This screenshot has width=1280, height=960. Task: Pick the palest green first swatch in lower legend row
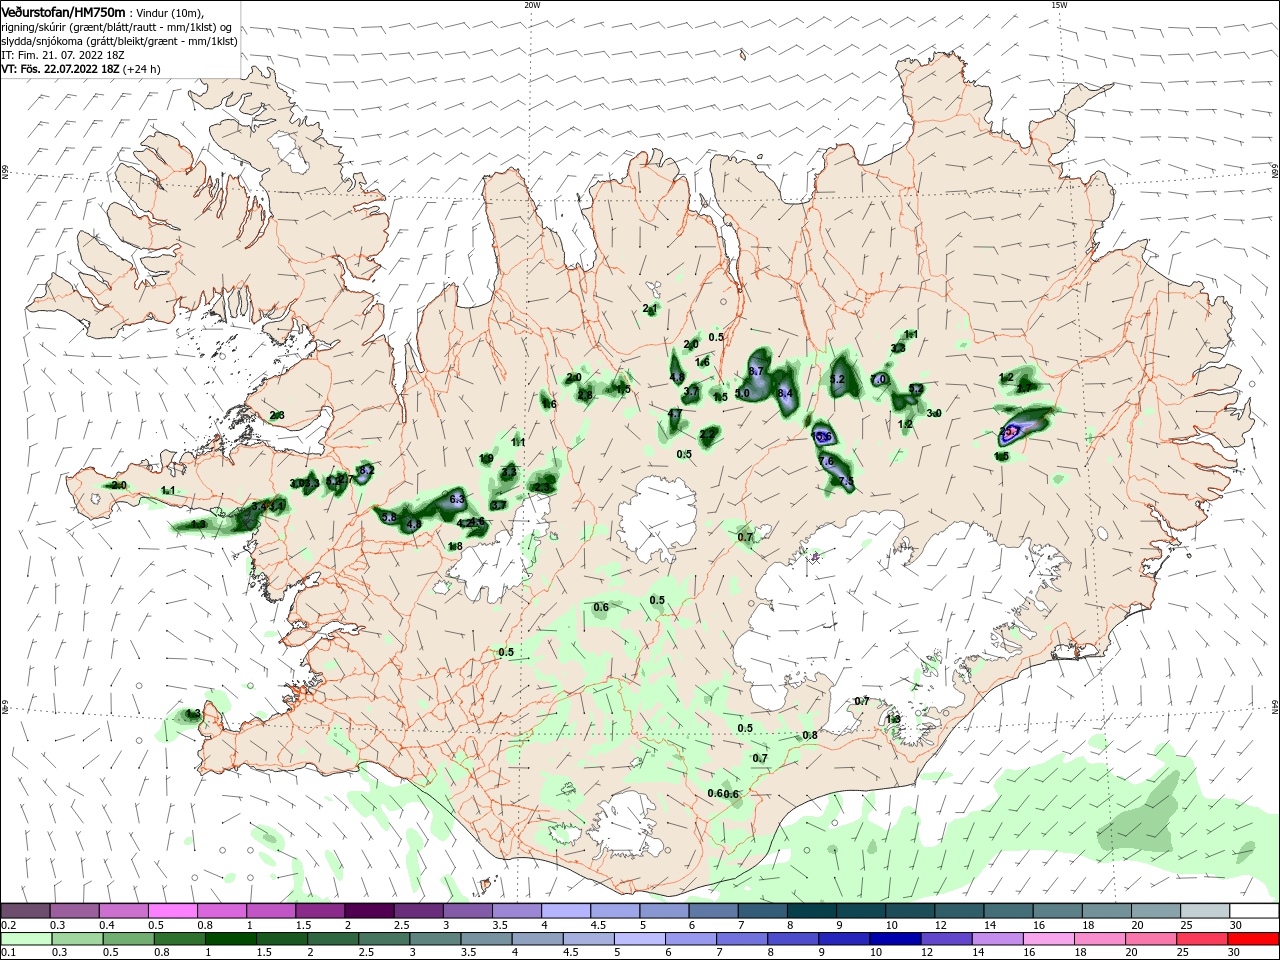[x=25, y=939]
